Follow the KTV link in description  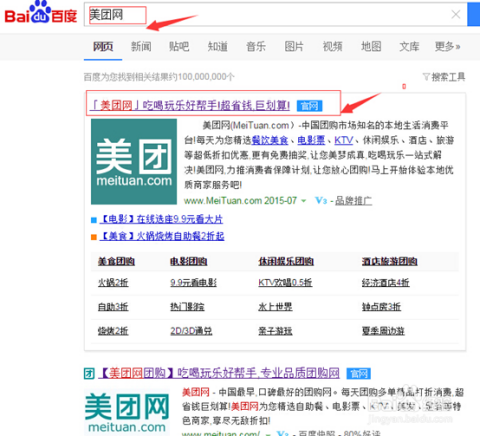343,140
